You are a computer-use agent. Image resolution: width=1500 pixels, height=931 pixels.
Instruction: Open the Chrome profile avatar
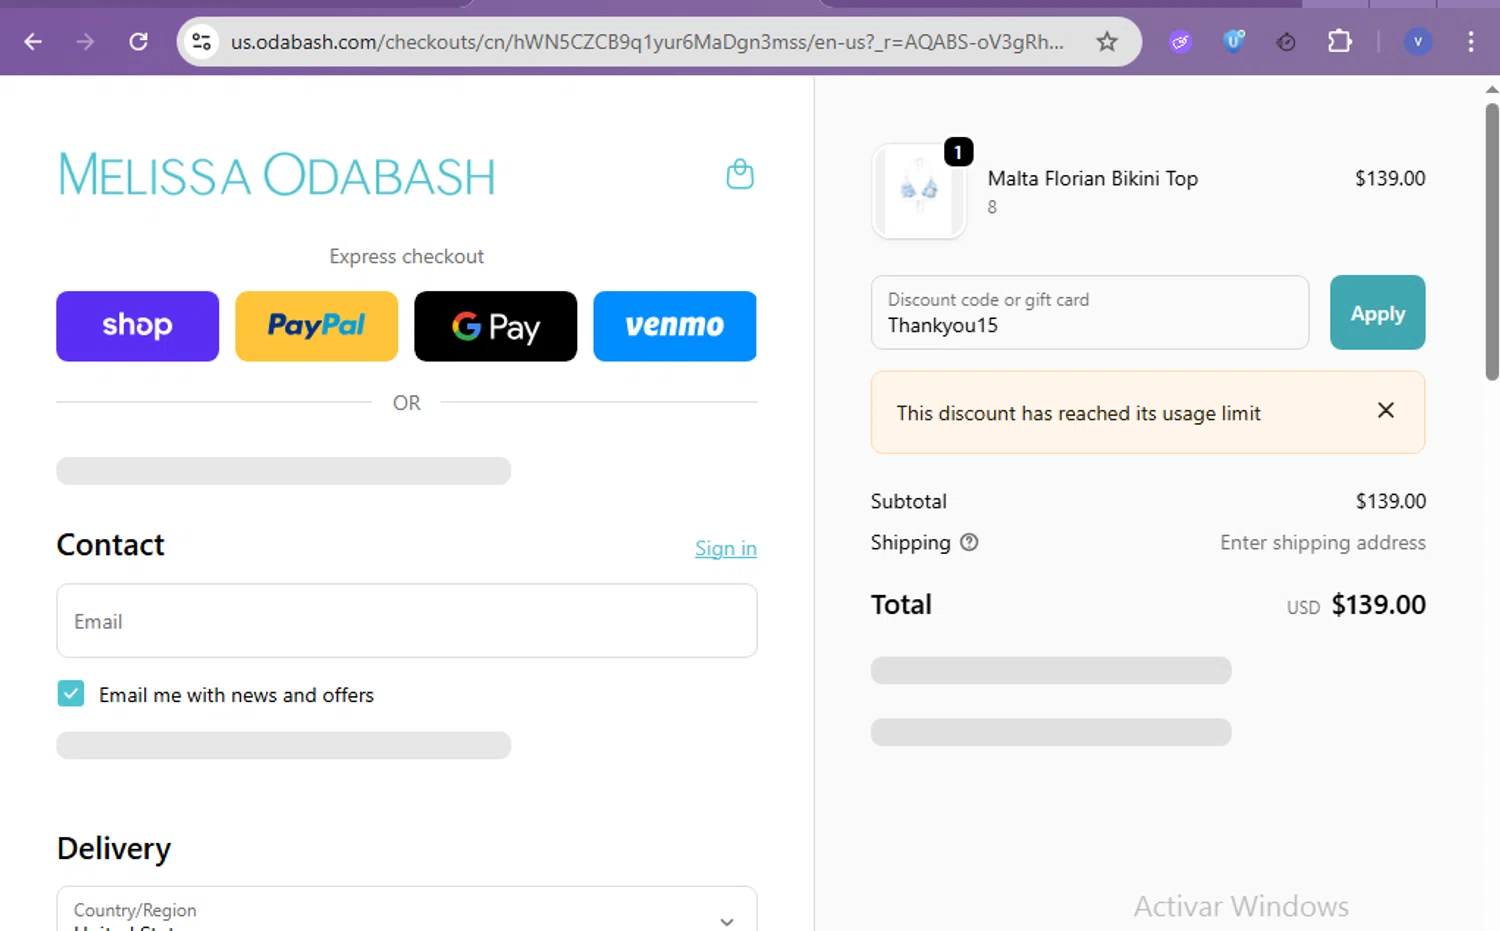[x=1418, y=42]
